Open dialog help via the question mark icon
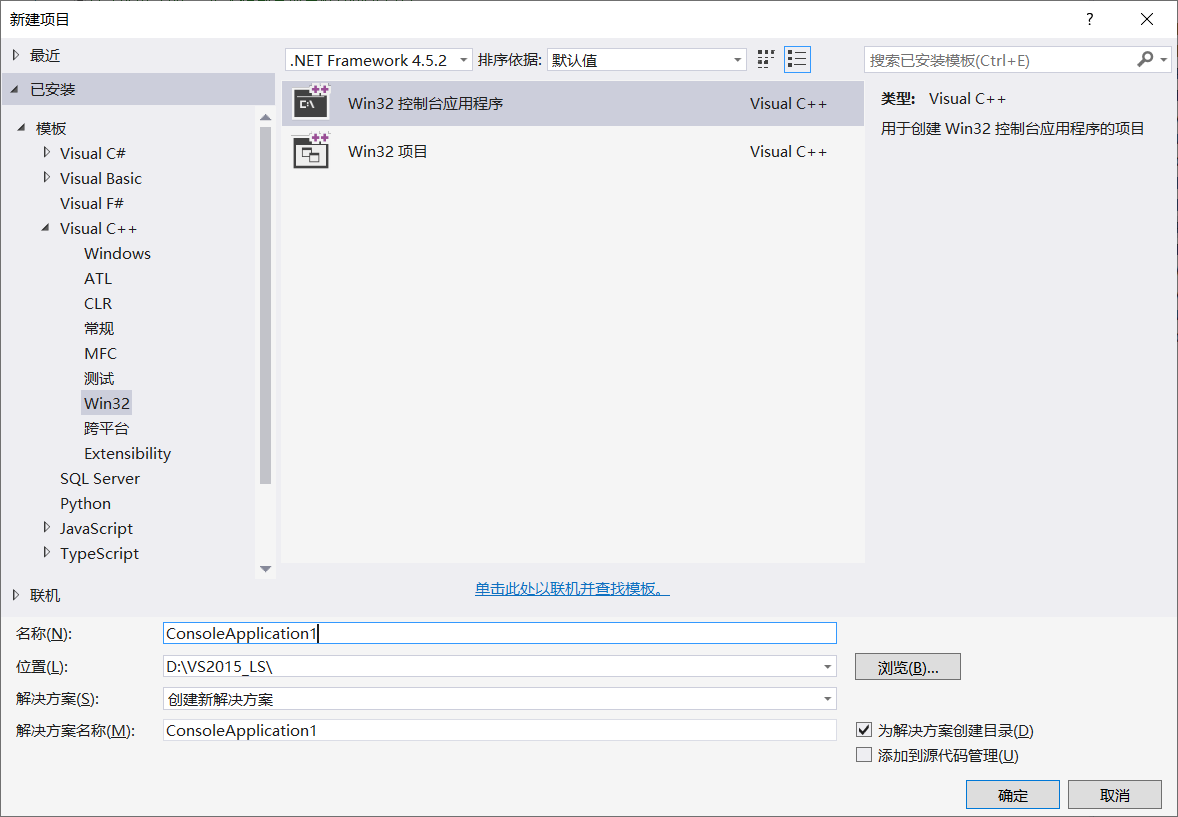Image resolution: width=1178 pixels, height=817 pixels. (x=1089, y=19)
